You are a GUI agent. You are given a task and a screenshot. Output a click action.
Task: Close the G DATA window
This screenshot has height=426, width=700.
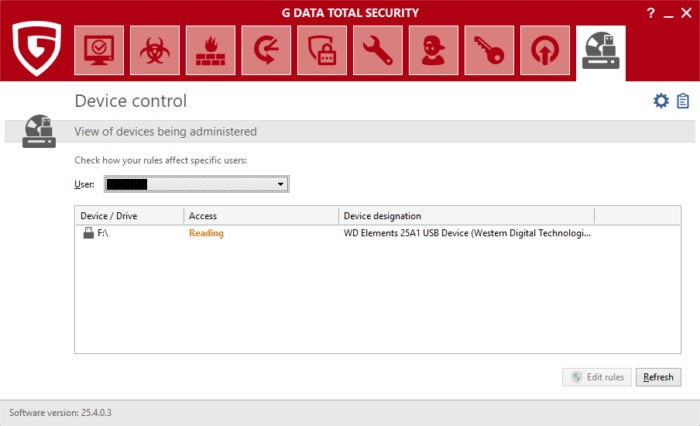(x=687, y=13)
